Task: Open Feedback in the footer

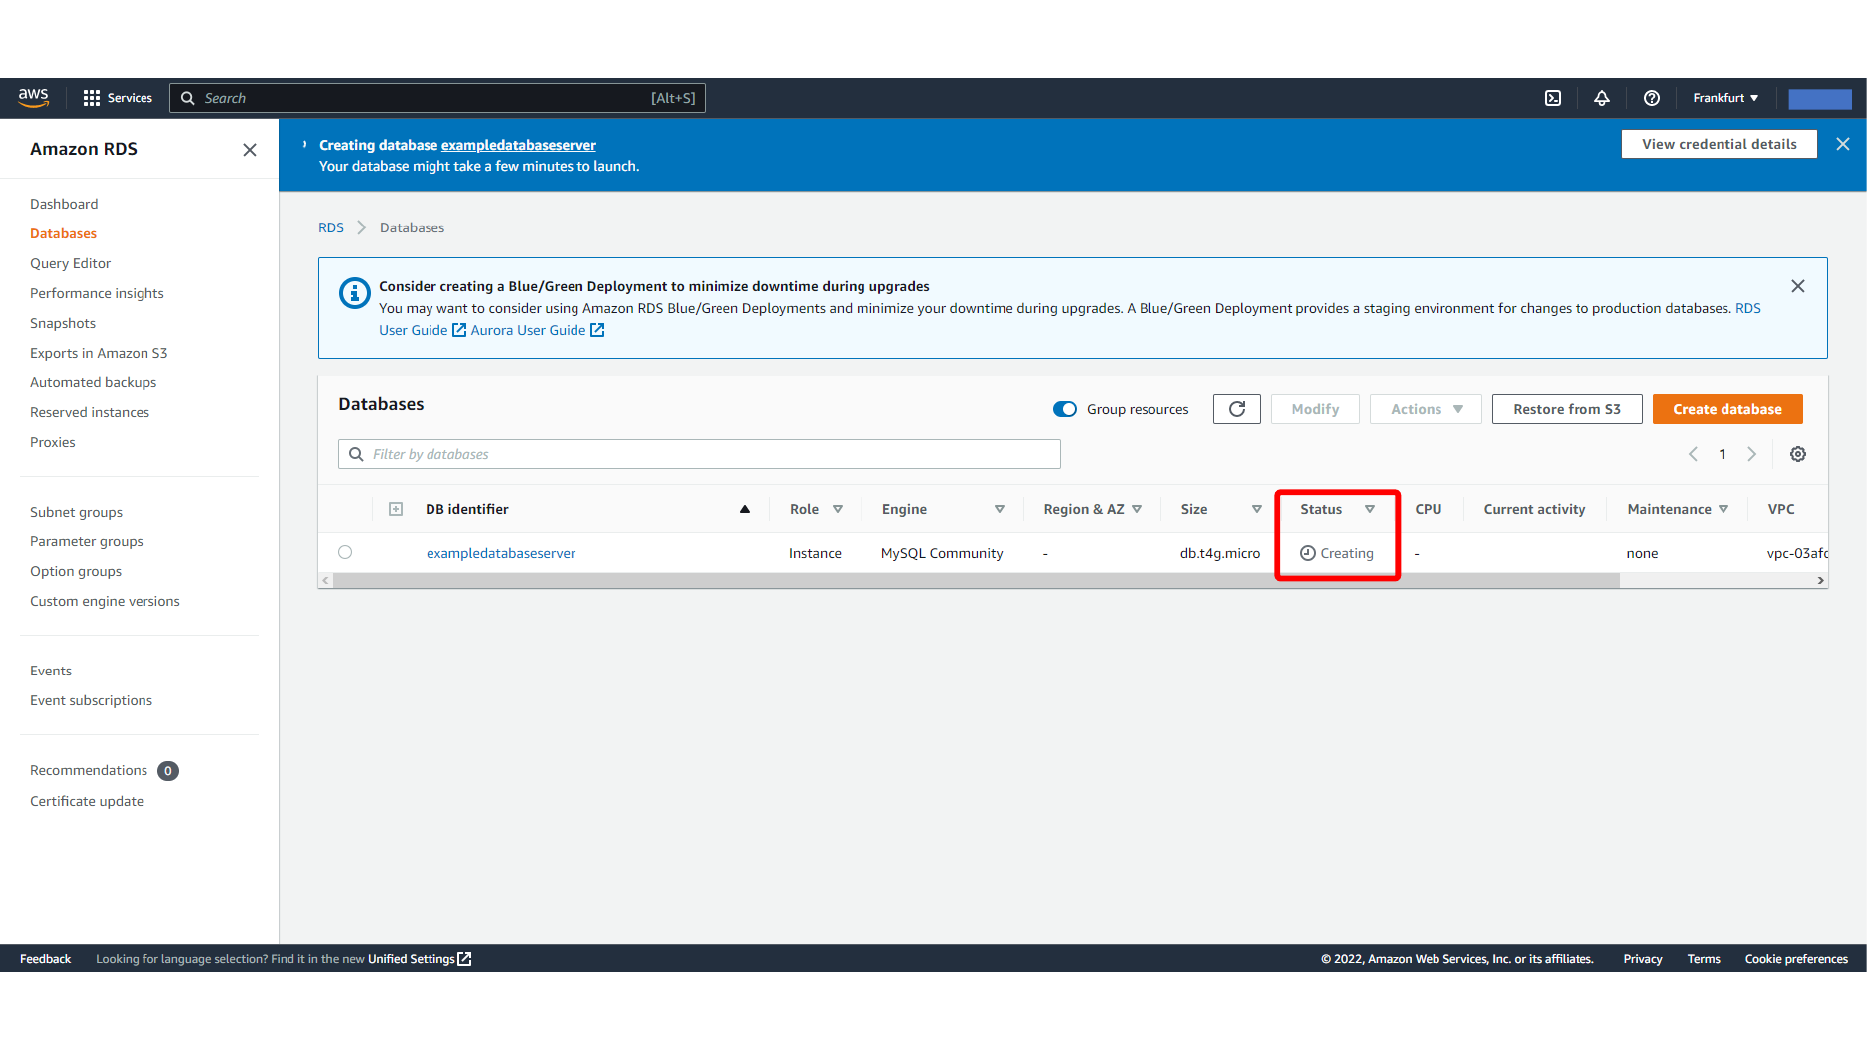Action: pos(45,959)
